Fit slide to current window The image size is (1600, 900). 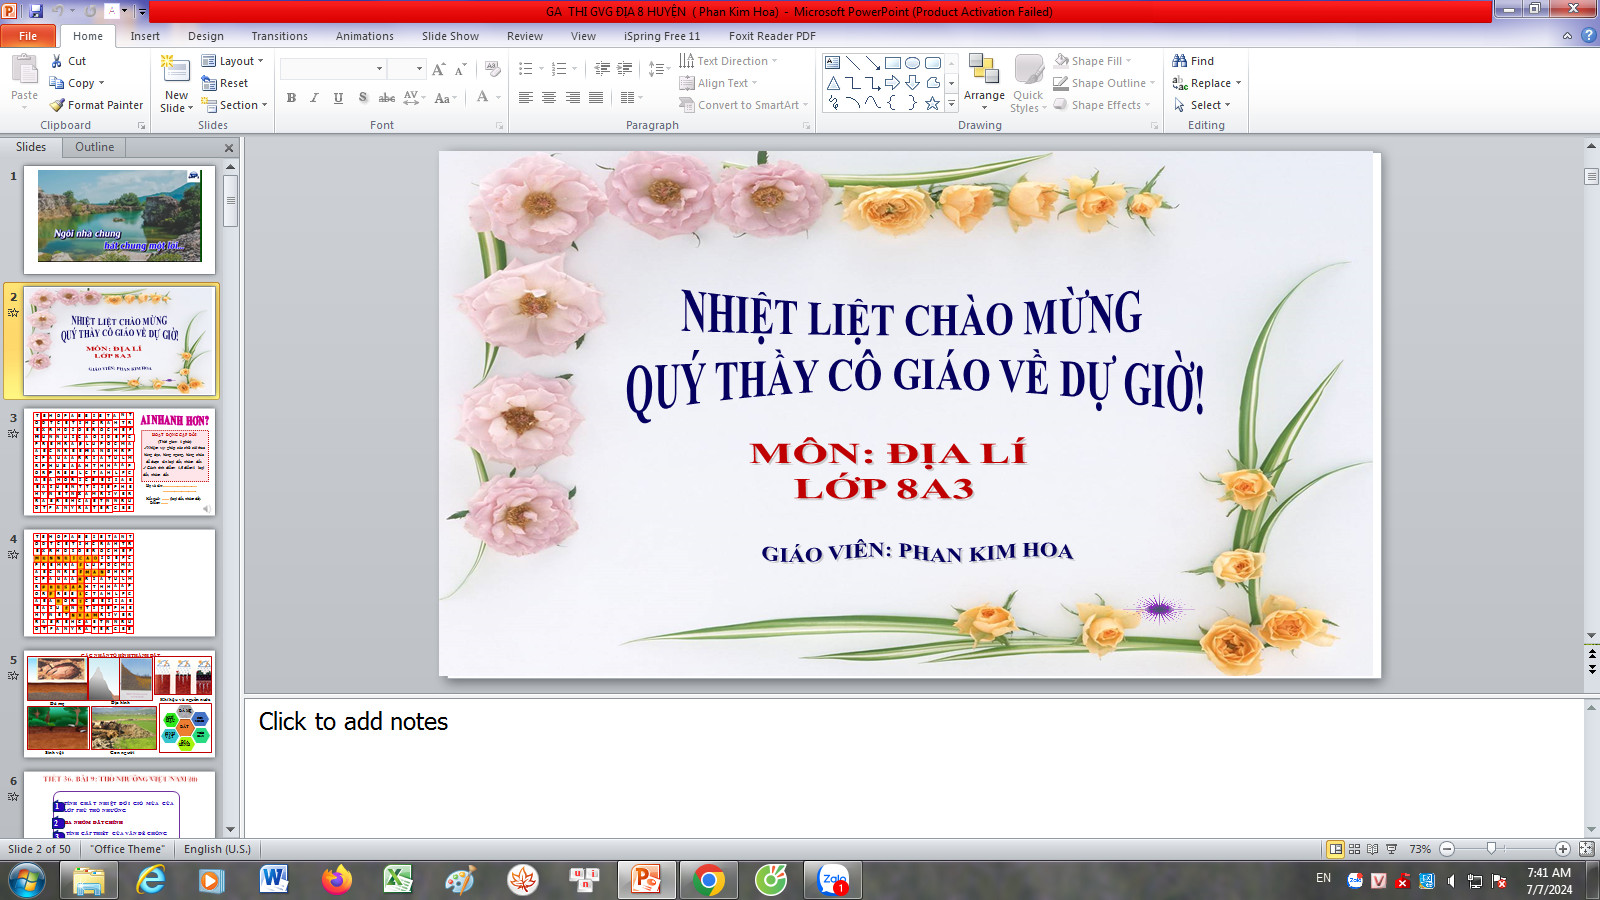[1586, 849]
